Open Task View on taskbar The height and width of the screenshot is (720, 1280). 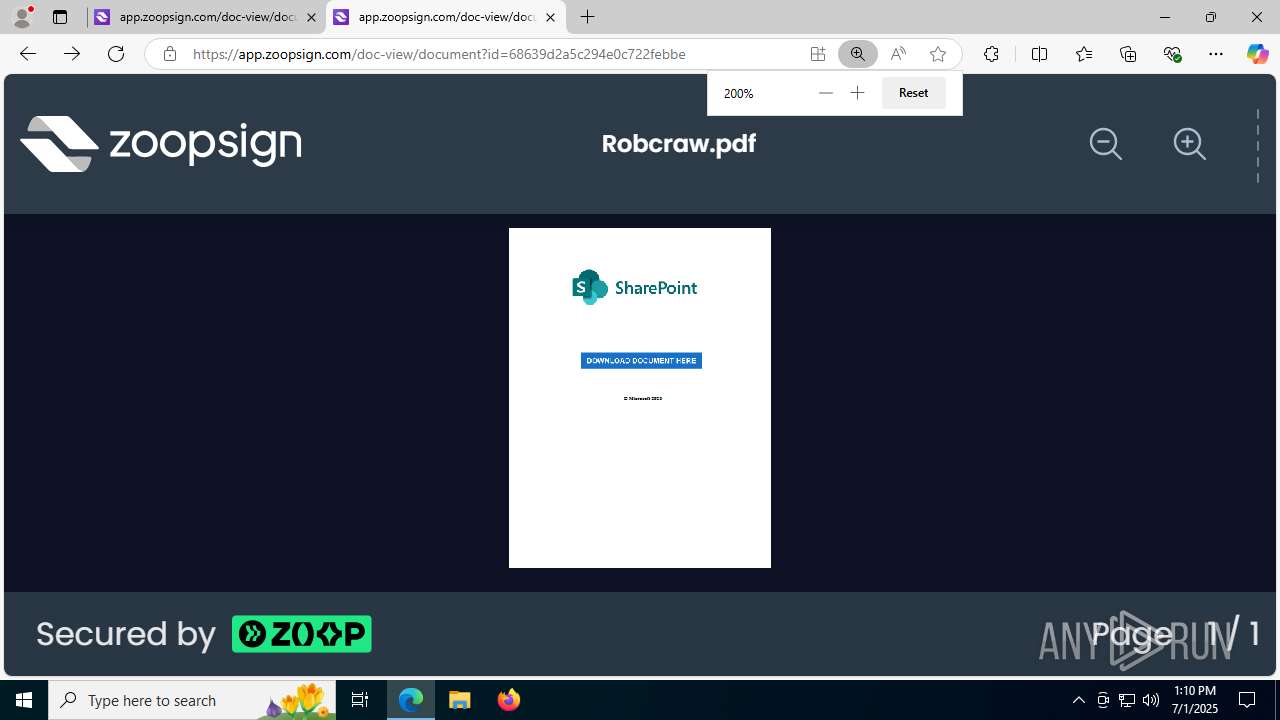click(x=360, y=700)
